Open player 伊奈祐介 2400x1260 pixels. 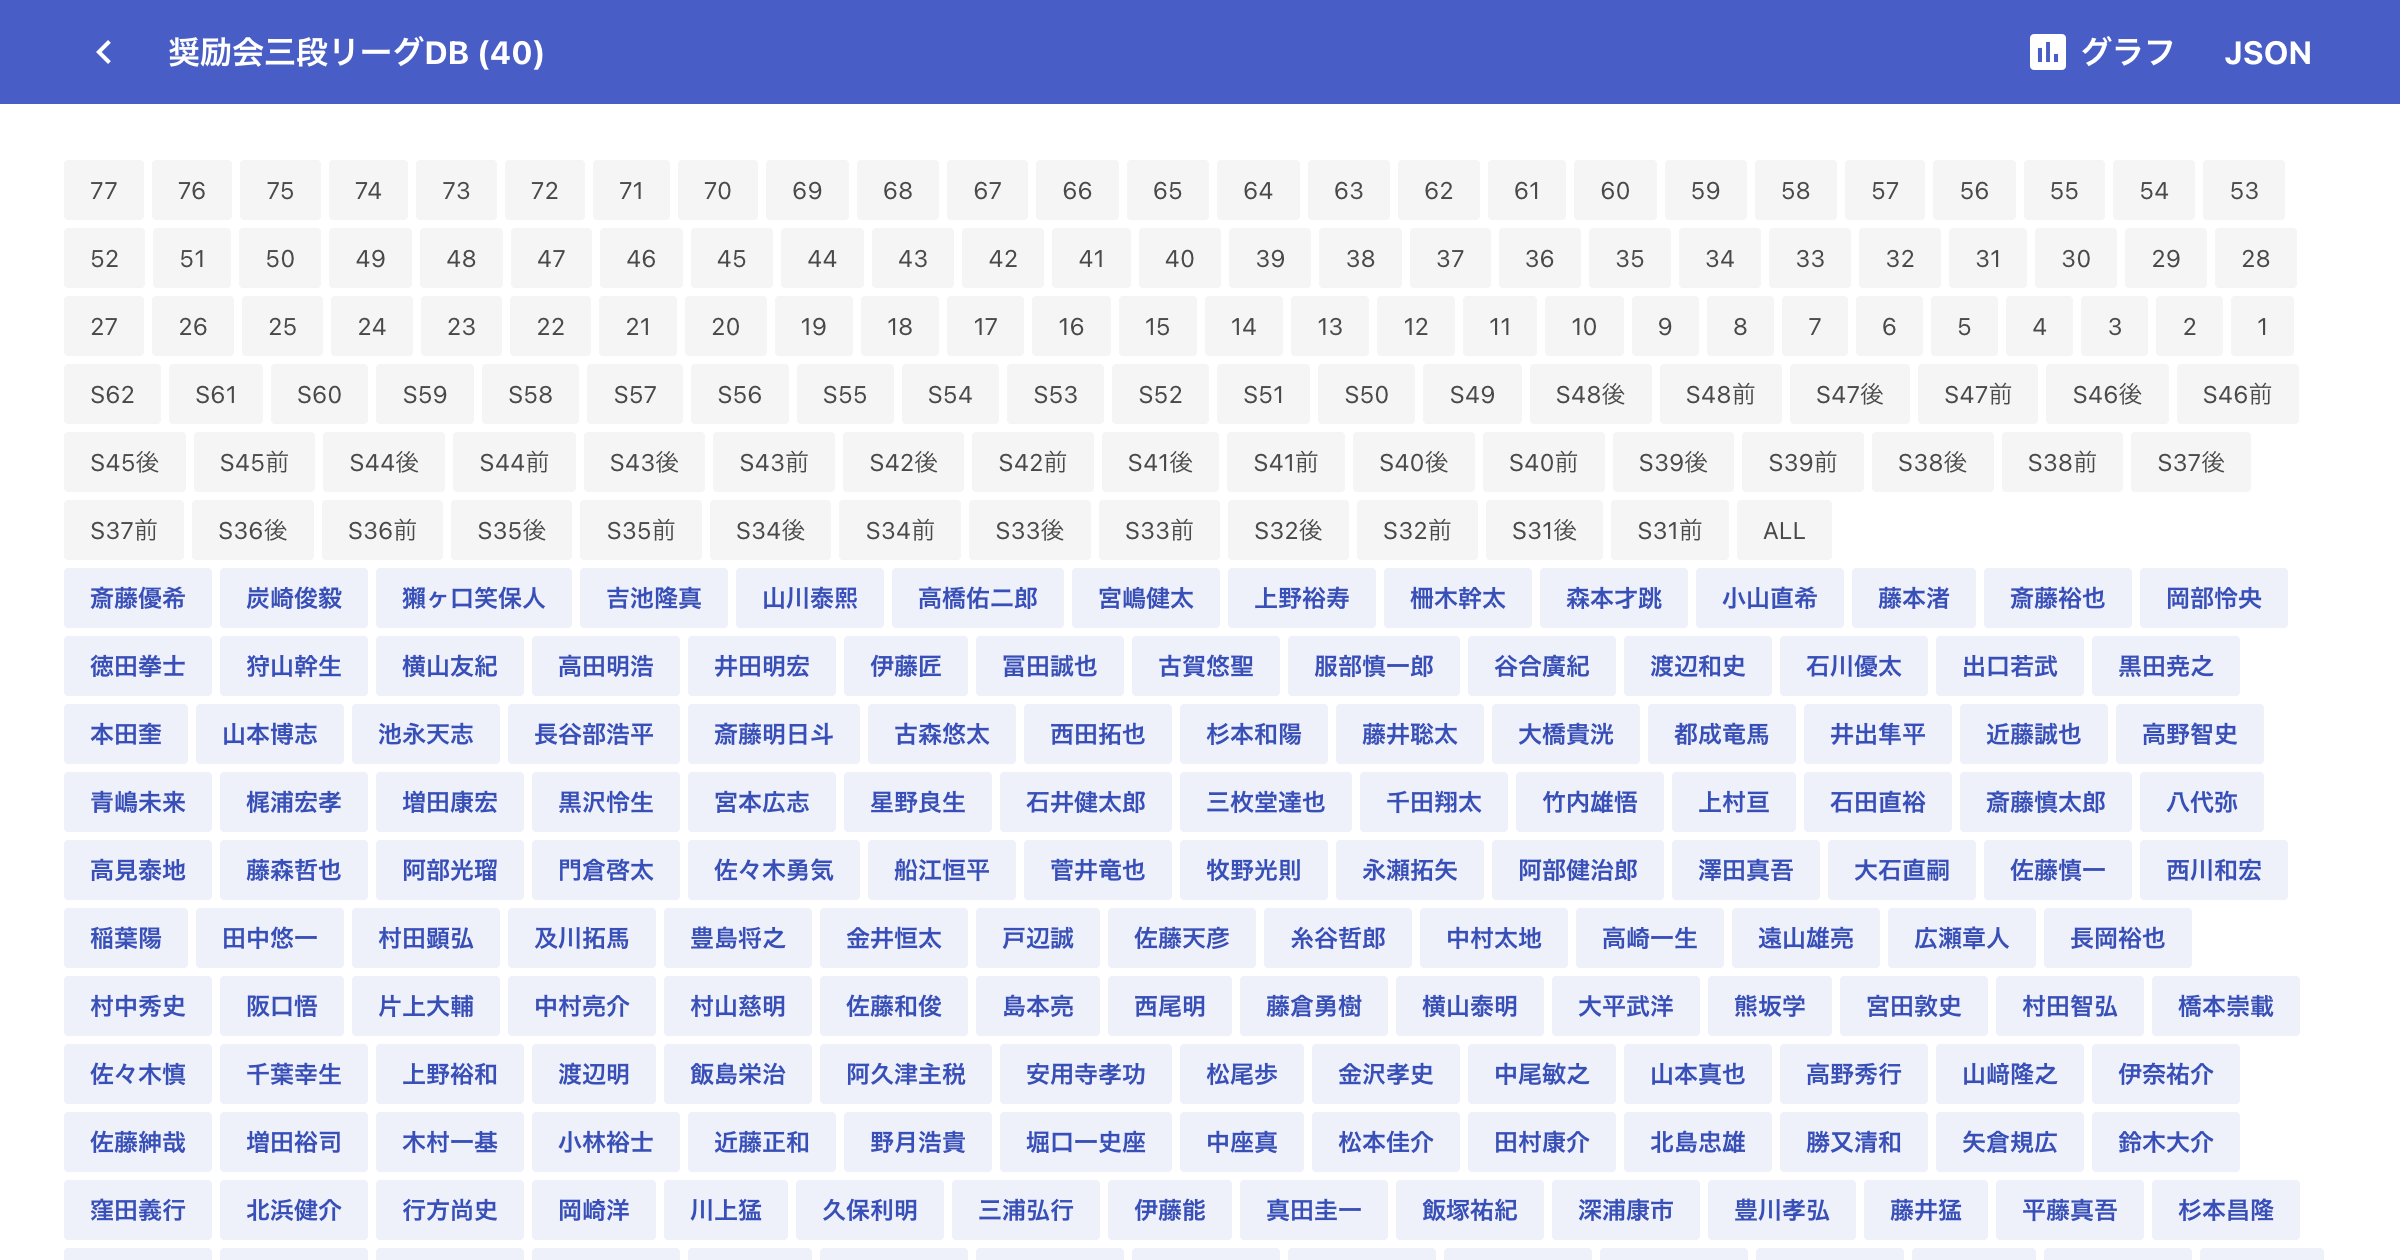tap(2166, 1074)
